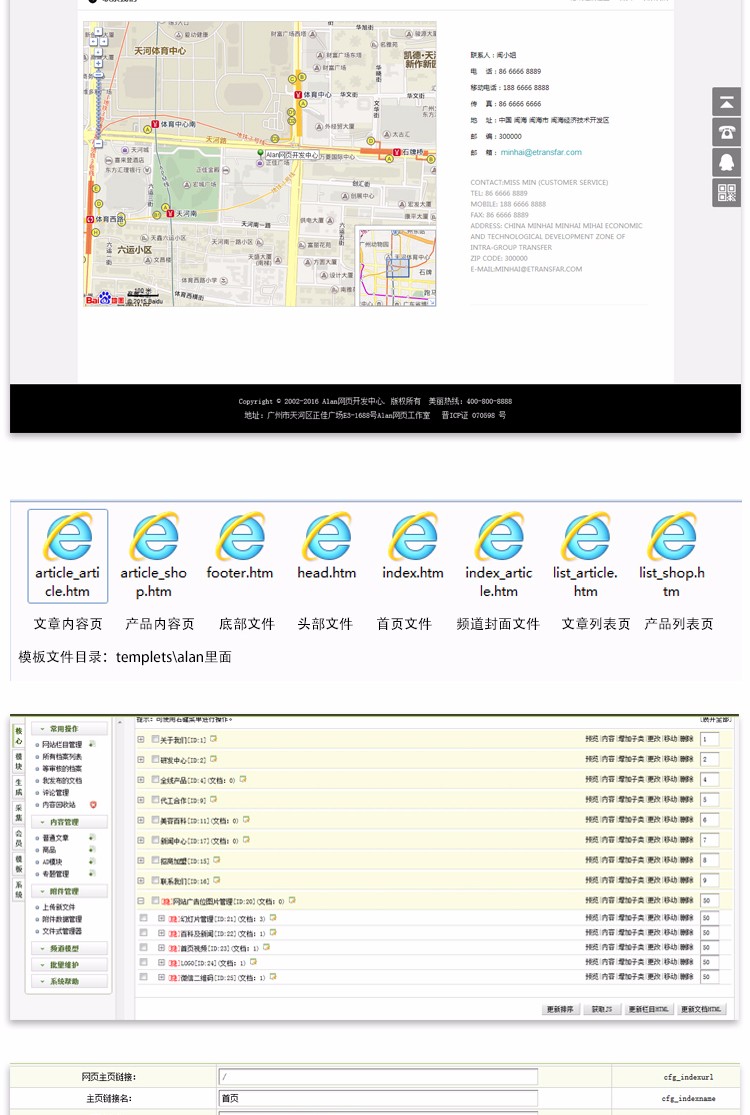Click the red shield icon beside 内容回收站
750x1115 pixels.
coord(93,805)
